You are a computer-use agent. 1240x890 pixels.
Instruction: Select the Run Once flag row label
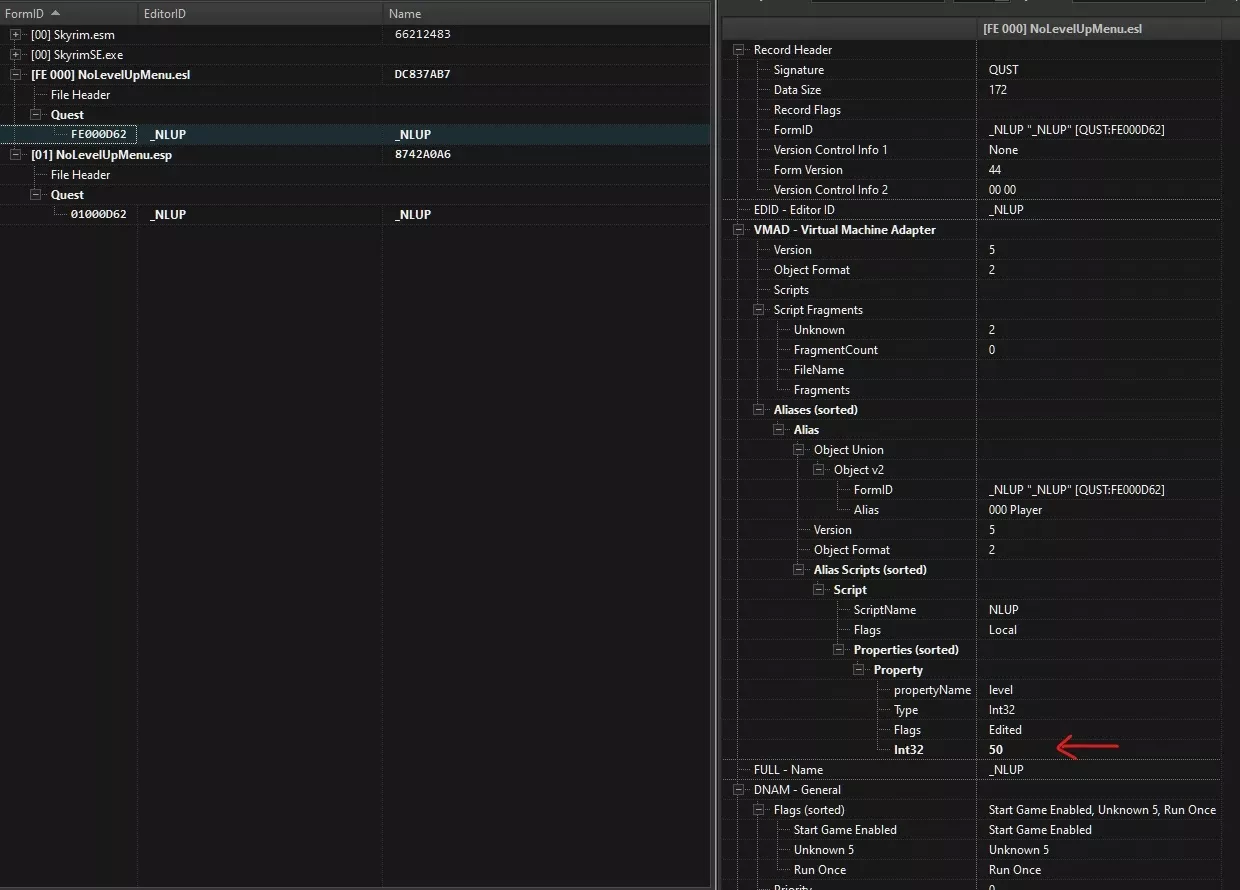(820, 870)
